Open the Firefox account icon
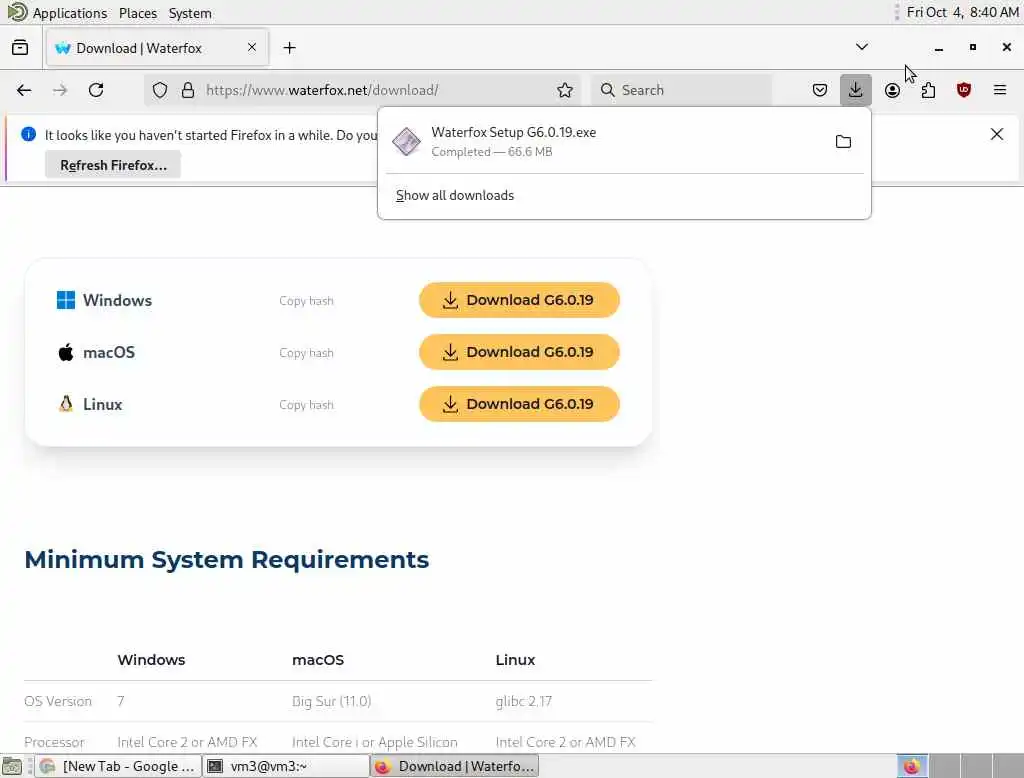The width and height of the screenshot is (1024, 778). pos(892,90)
